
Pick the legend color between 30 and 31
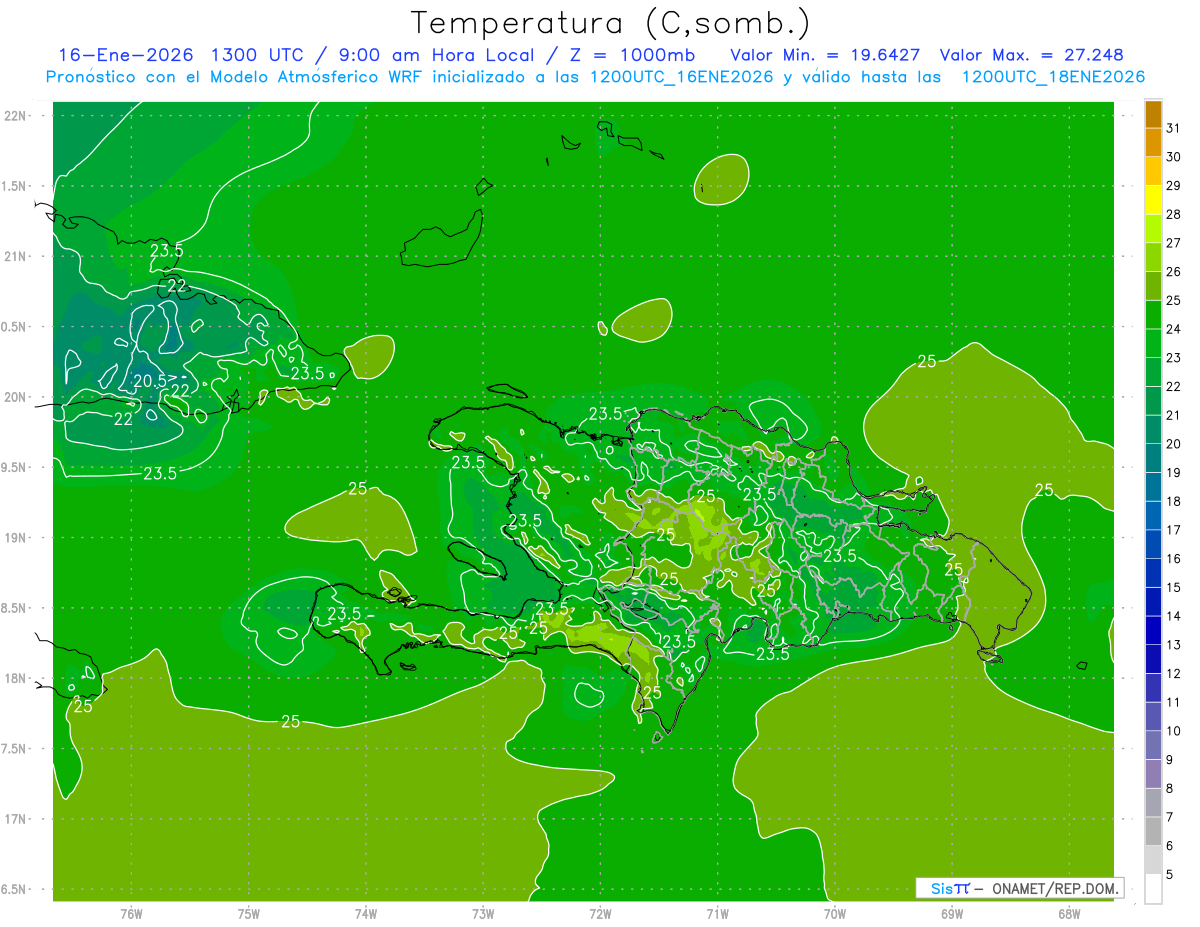coord(1154,142)
